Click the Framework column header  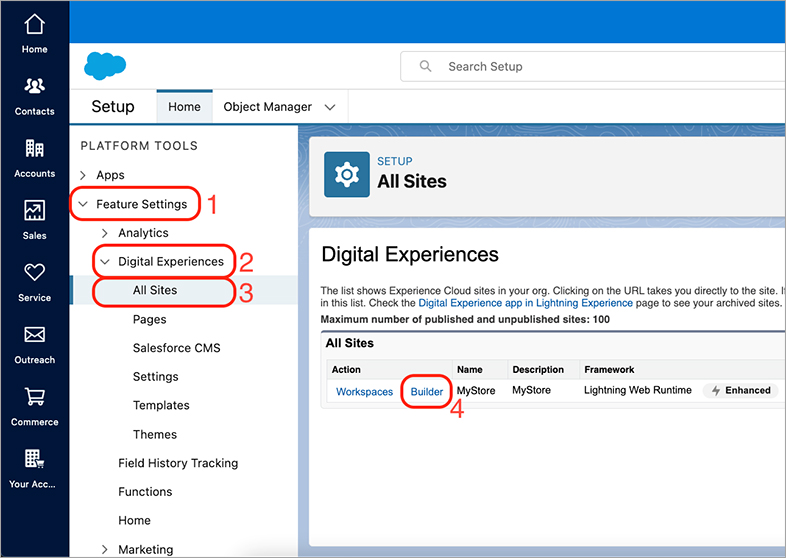click(x=609, y=369)
